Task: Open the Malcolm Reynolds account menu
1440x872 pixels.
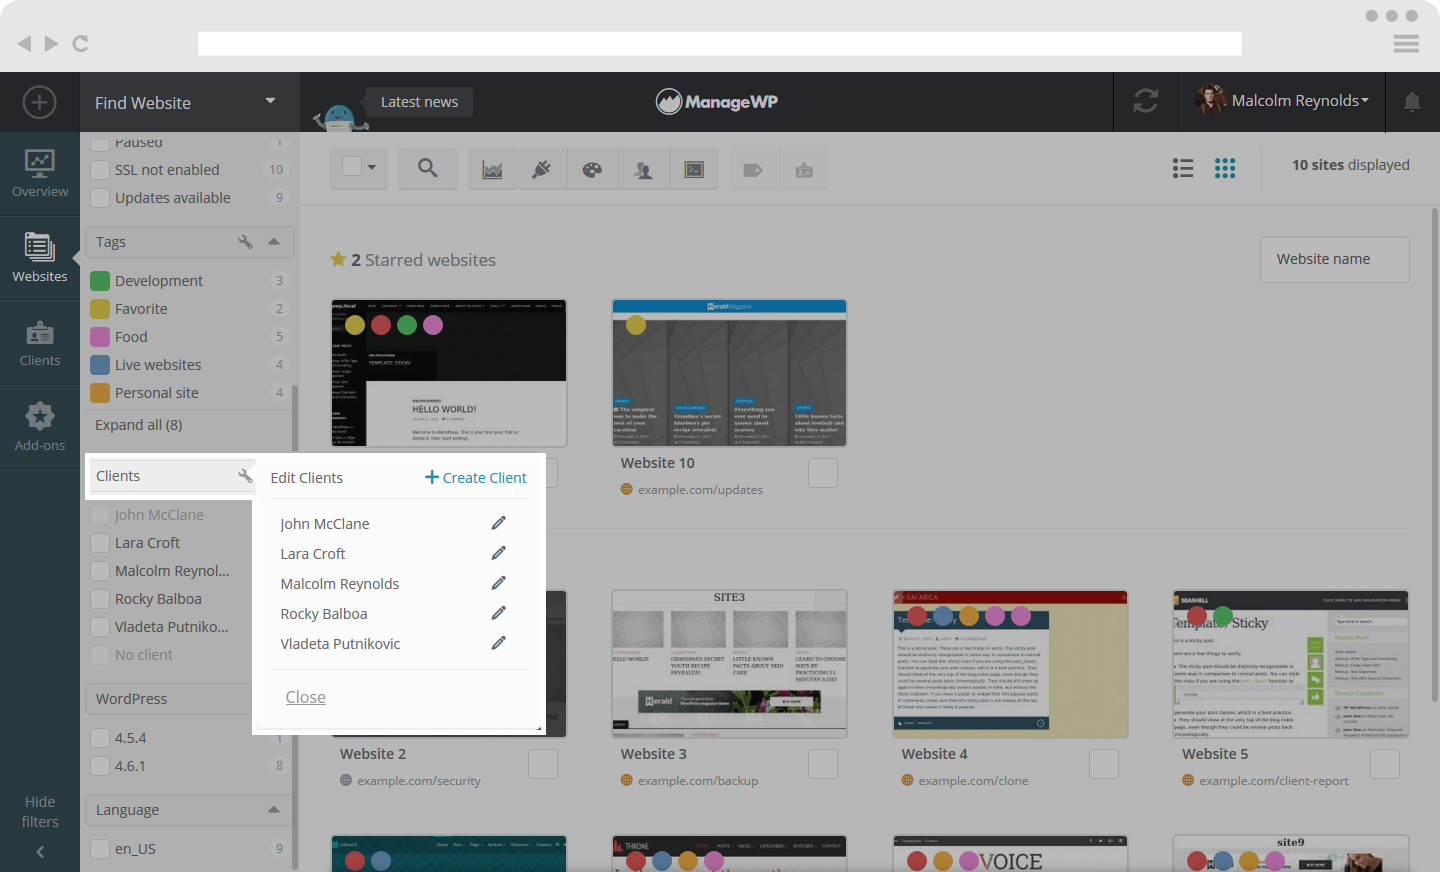Action: click(x=1282, y=101)
